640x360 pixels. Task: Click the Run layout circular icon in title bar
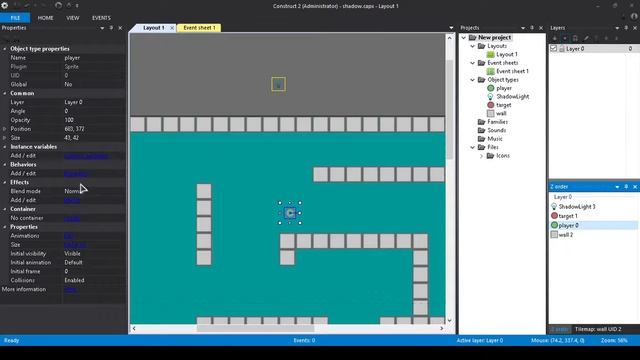pos(58,6)
